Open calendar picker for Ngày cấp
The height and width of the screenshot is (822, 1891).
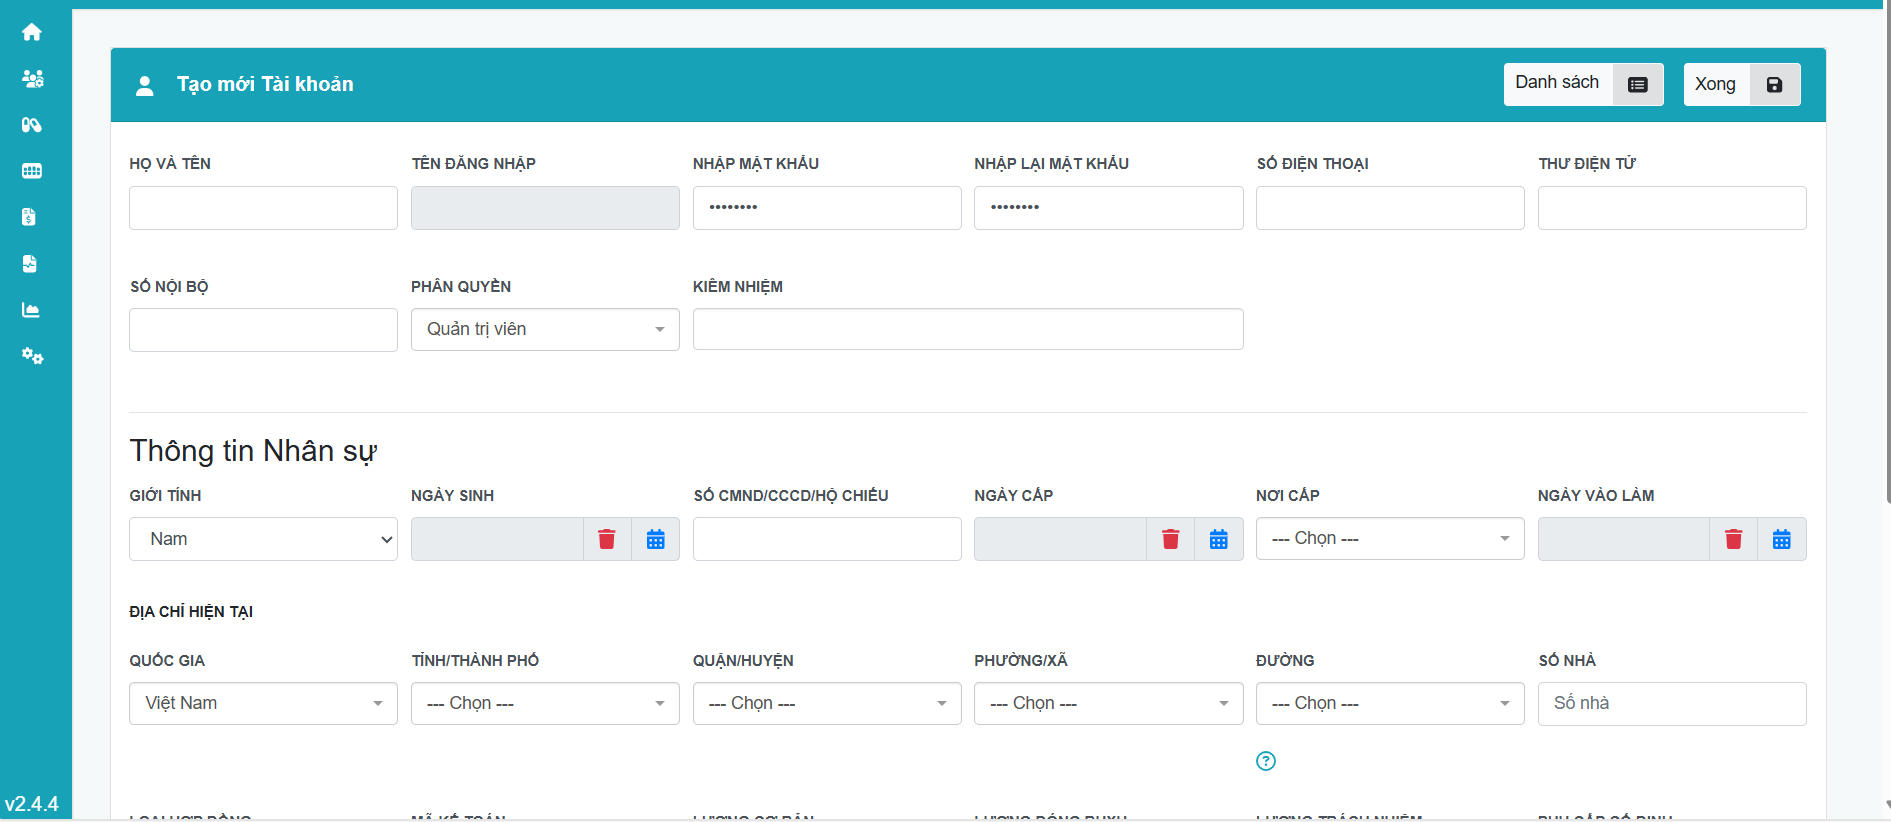pyautogui.click(x=1218, y=539)
